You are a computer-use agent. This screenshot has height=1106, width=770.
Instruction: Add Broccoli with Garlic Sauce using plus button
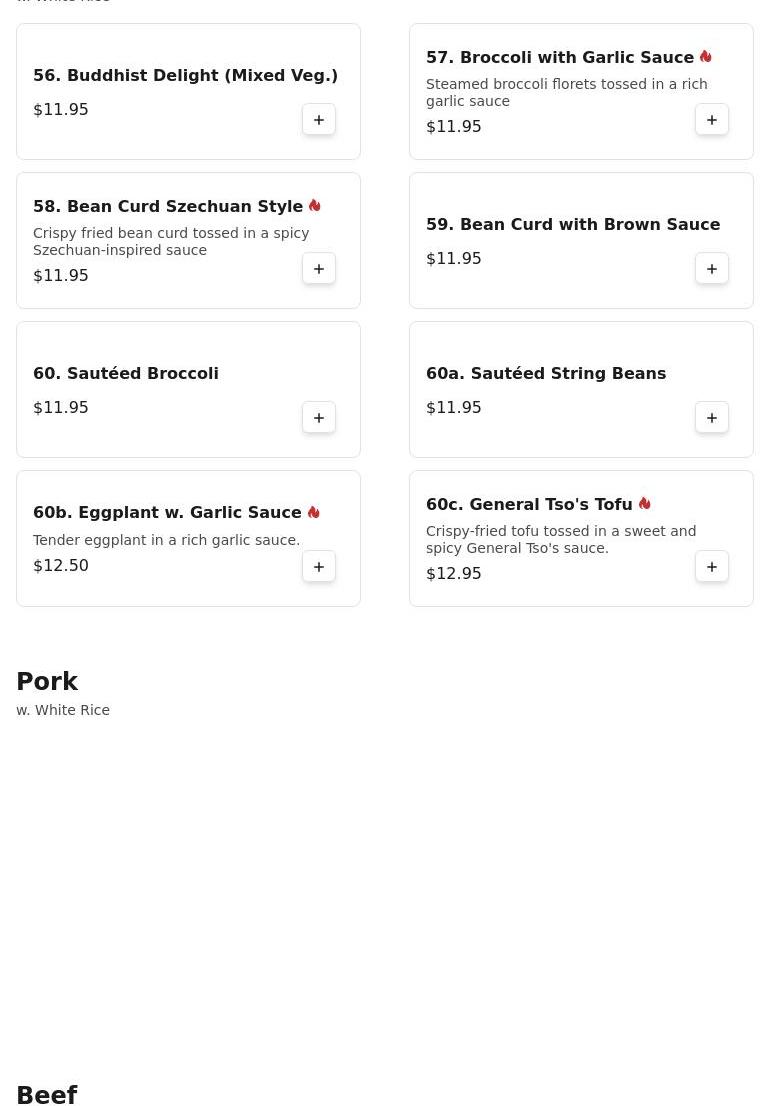(711, 120)
